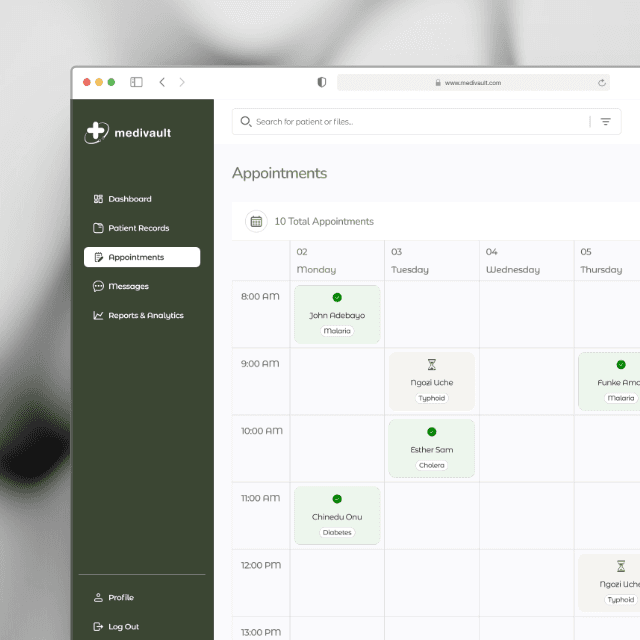Go forward with the browser forward arrow
Viewport: 640px width, 640px height.
point(182,82)
